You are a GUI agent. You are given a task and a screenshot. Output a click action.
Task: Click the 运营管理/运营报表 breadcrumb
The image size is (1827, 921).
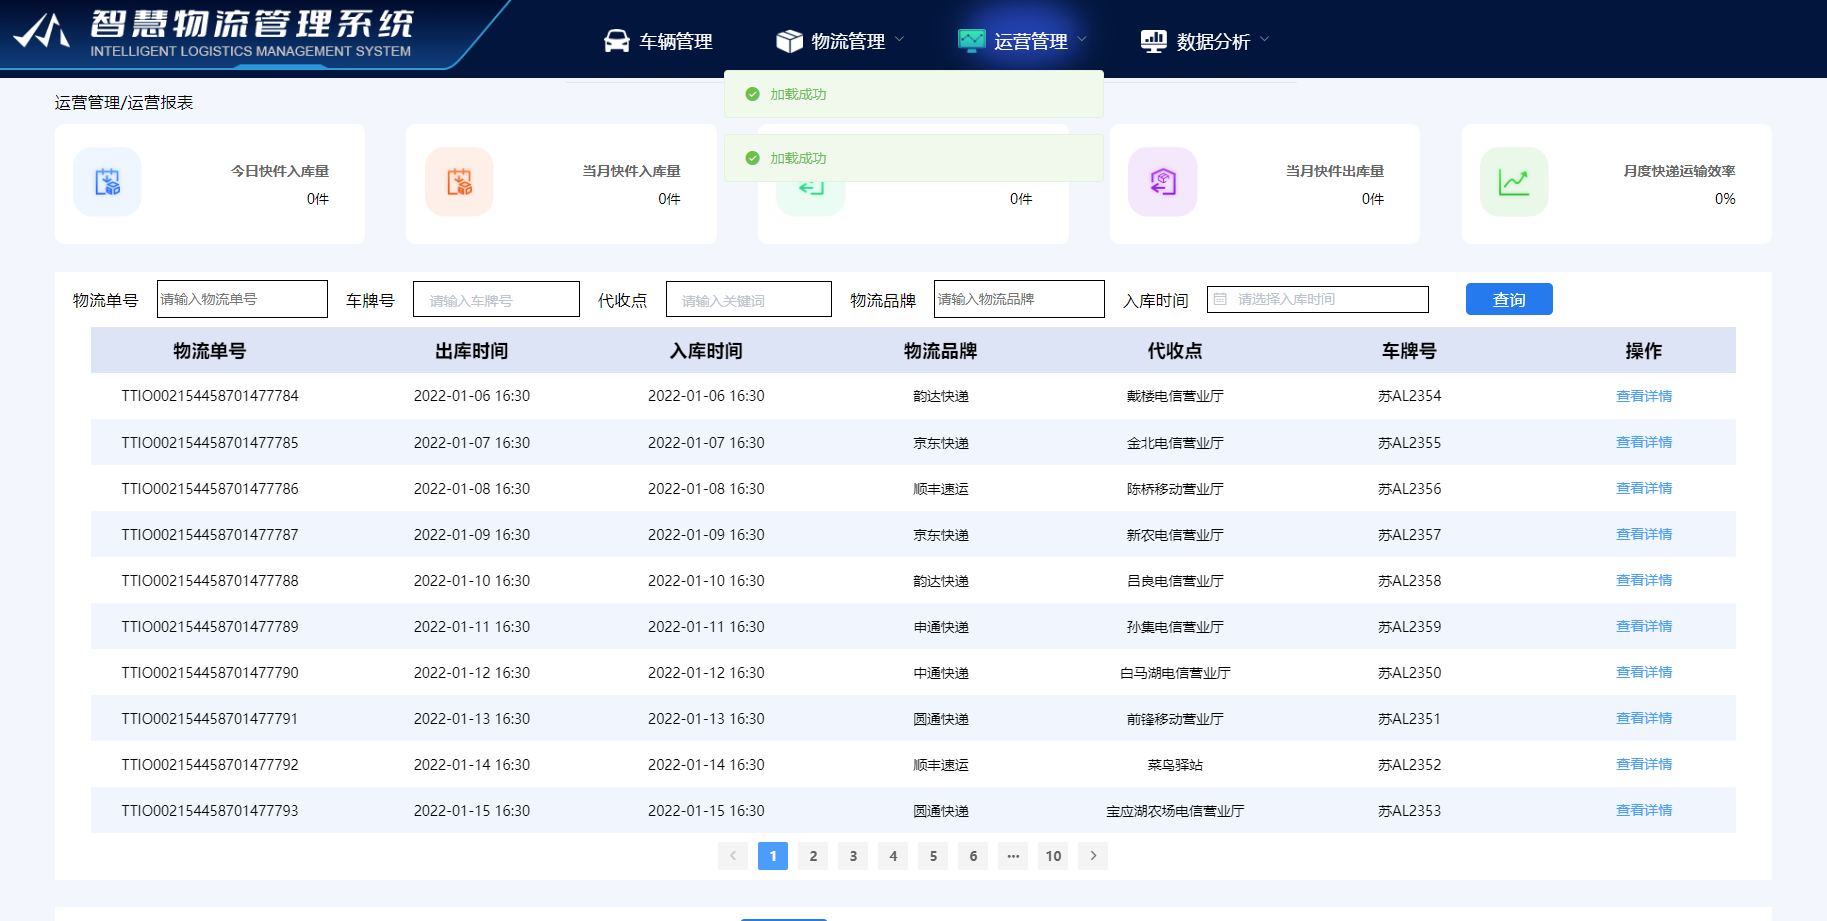pyautogui.click(x=124, y=102)
